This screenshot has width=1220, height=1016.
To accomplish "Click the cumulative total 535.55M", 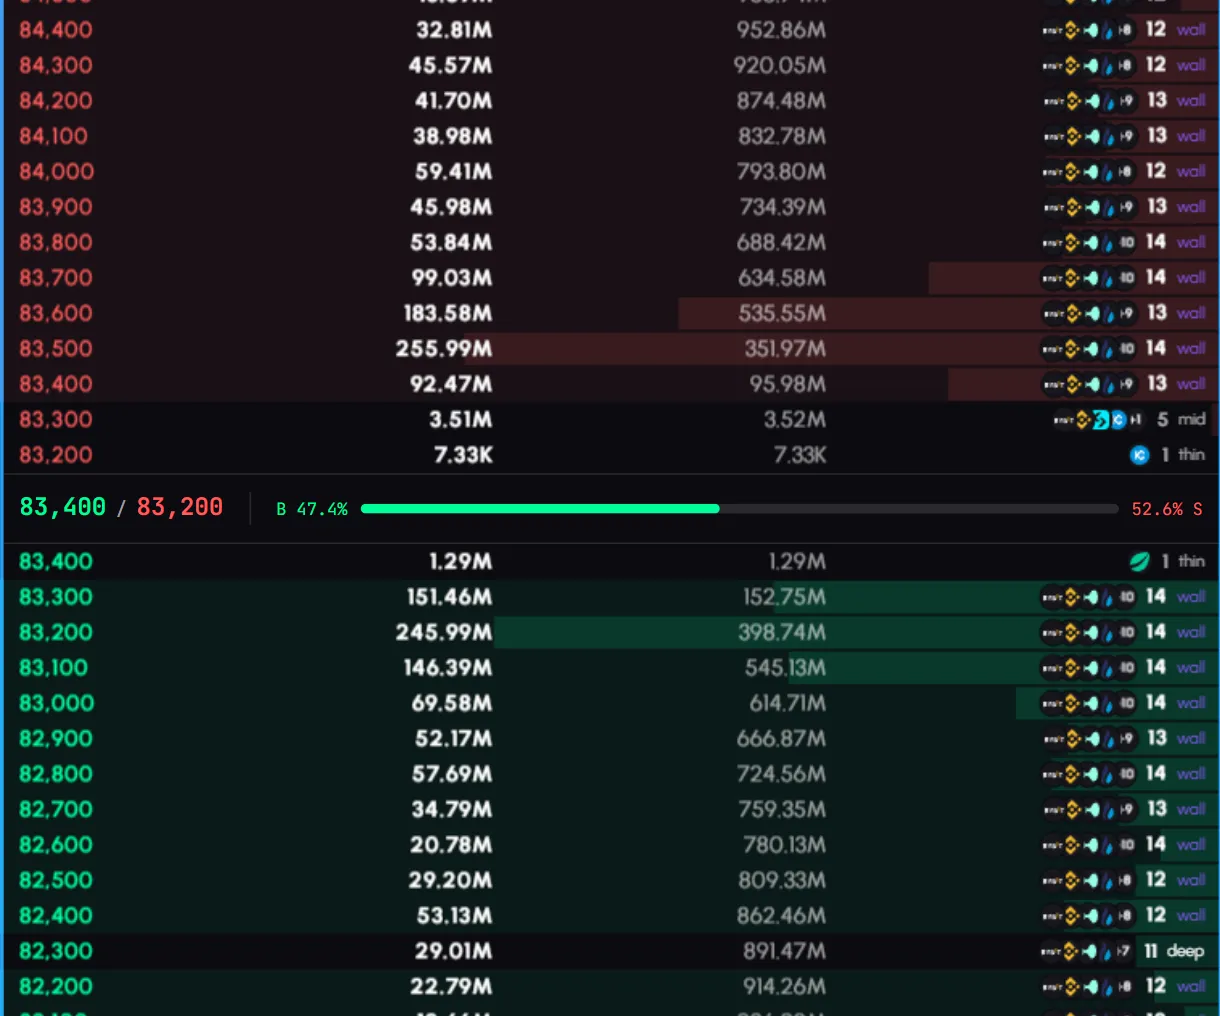I will pyautogui.click(x=782, y=313).
